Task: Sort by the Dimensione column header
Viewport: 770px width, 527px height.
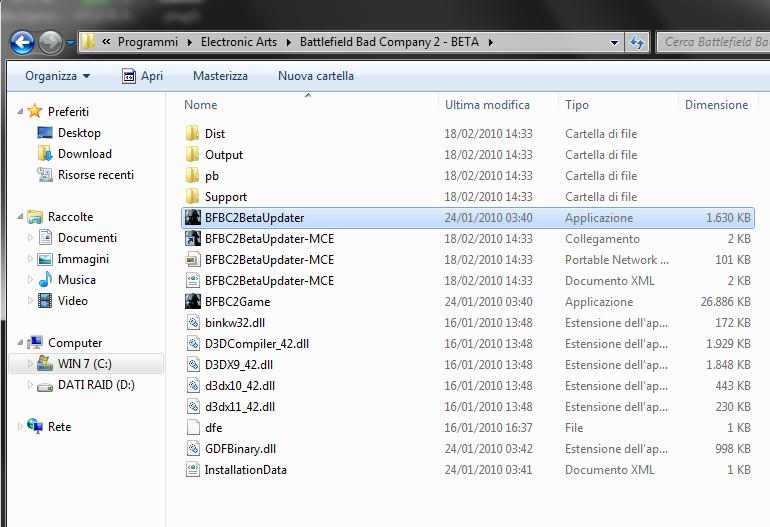Action: point(716,105)
